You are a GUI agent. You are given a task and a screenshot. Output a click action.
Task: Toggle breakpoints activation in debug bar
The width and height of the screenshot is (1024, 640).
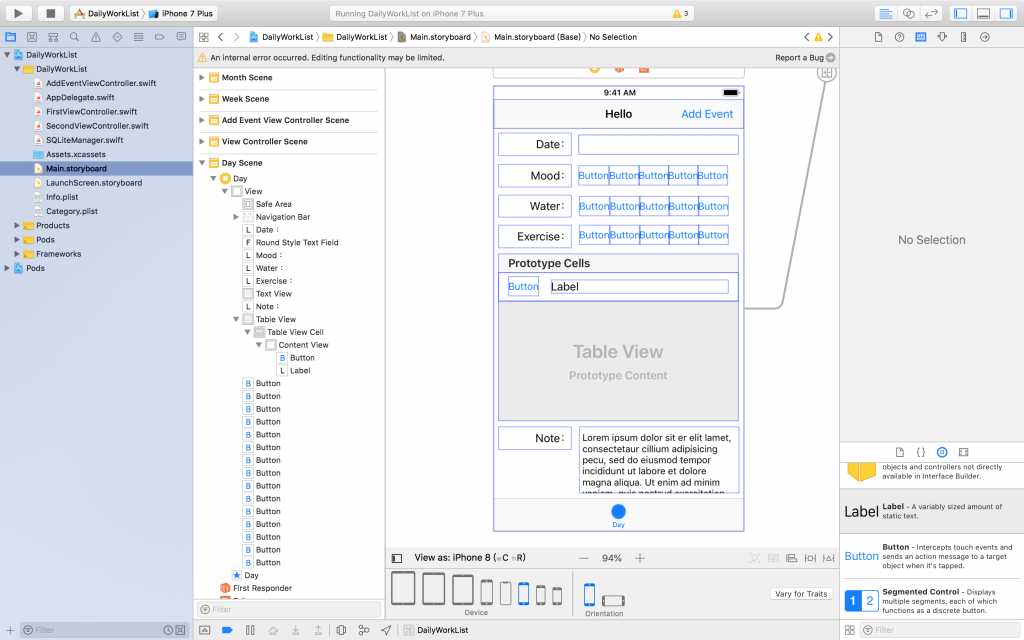227,630
